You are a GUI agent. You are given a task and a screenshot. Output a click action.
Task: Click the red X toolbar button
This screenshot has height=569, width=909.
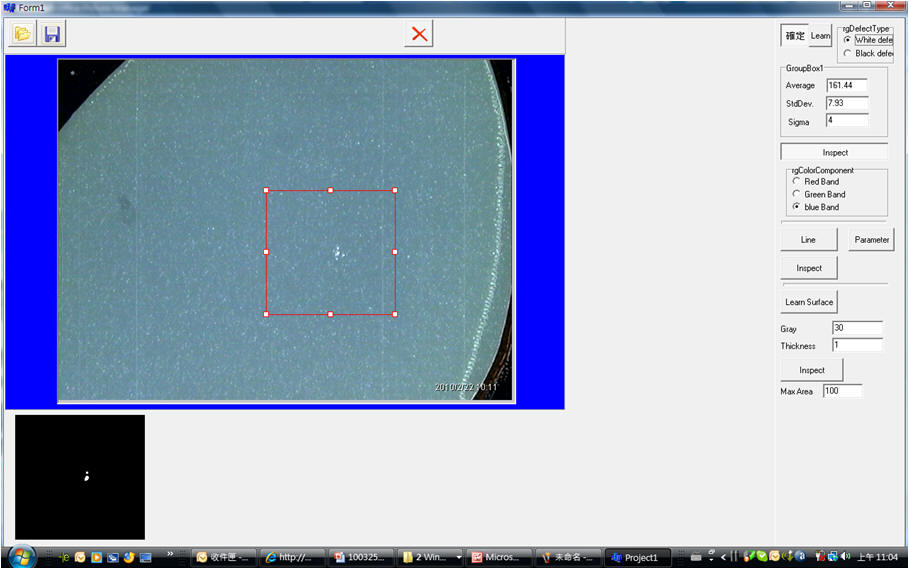[419, 34]
